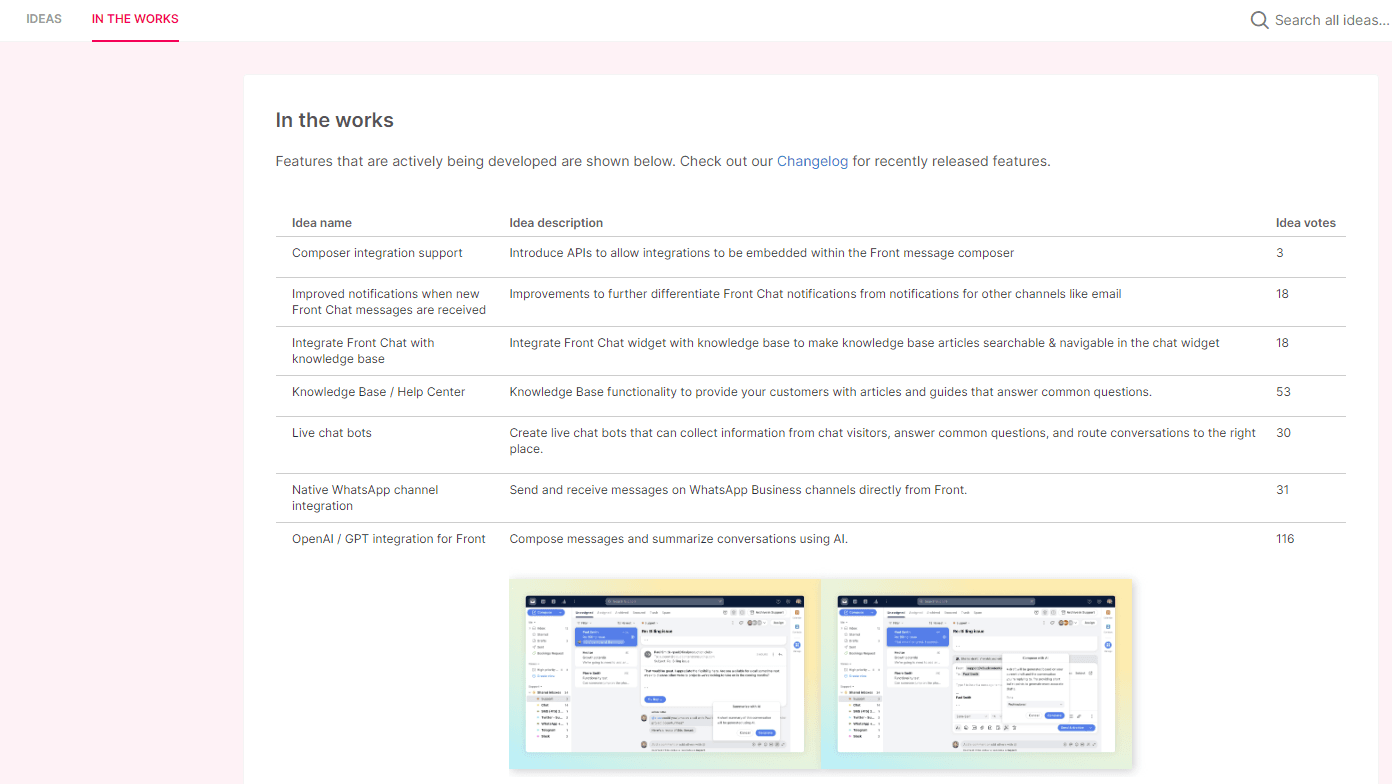
Task: Click the Idea votes column header
Action: [x=1306, y=223]
